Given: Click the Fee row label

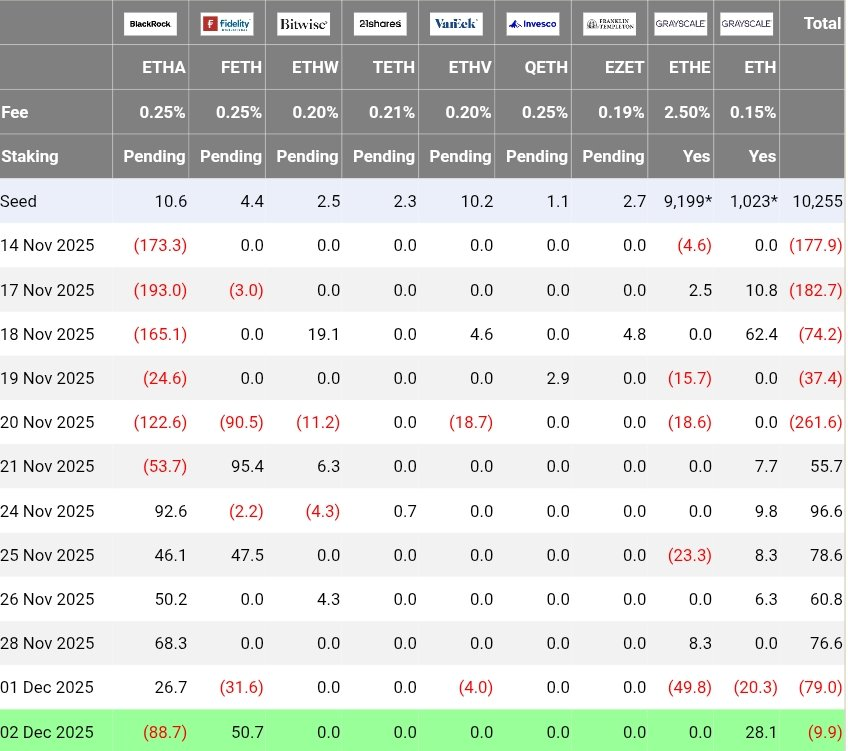Looking at the screenshot, I should pos(14,112).
